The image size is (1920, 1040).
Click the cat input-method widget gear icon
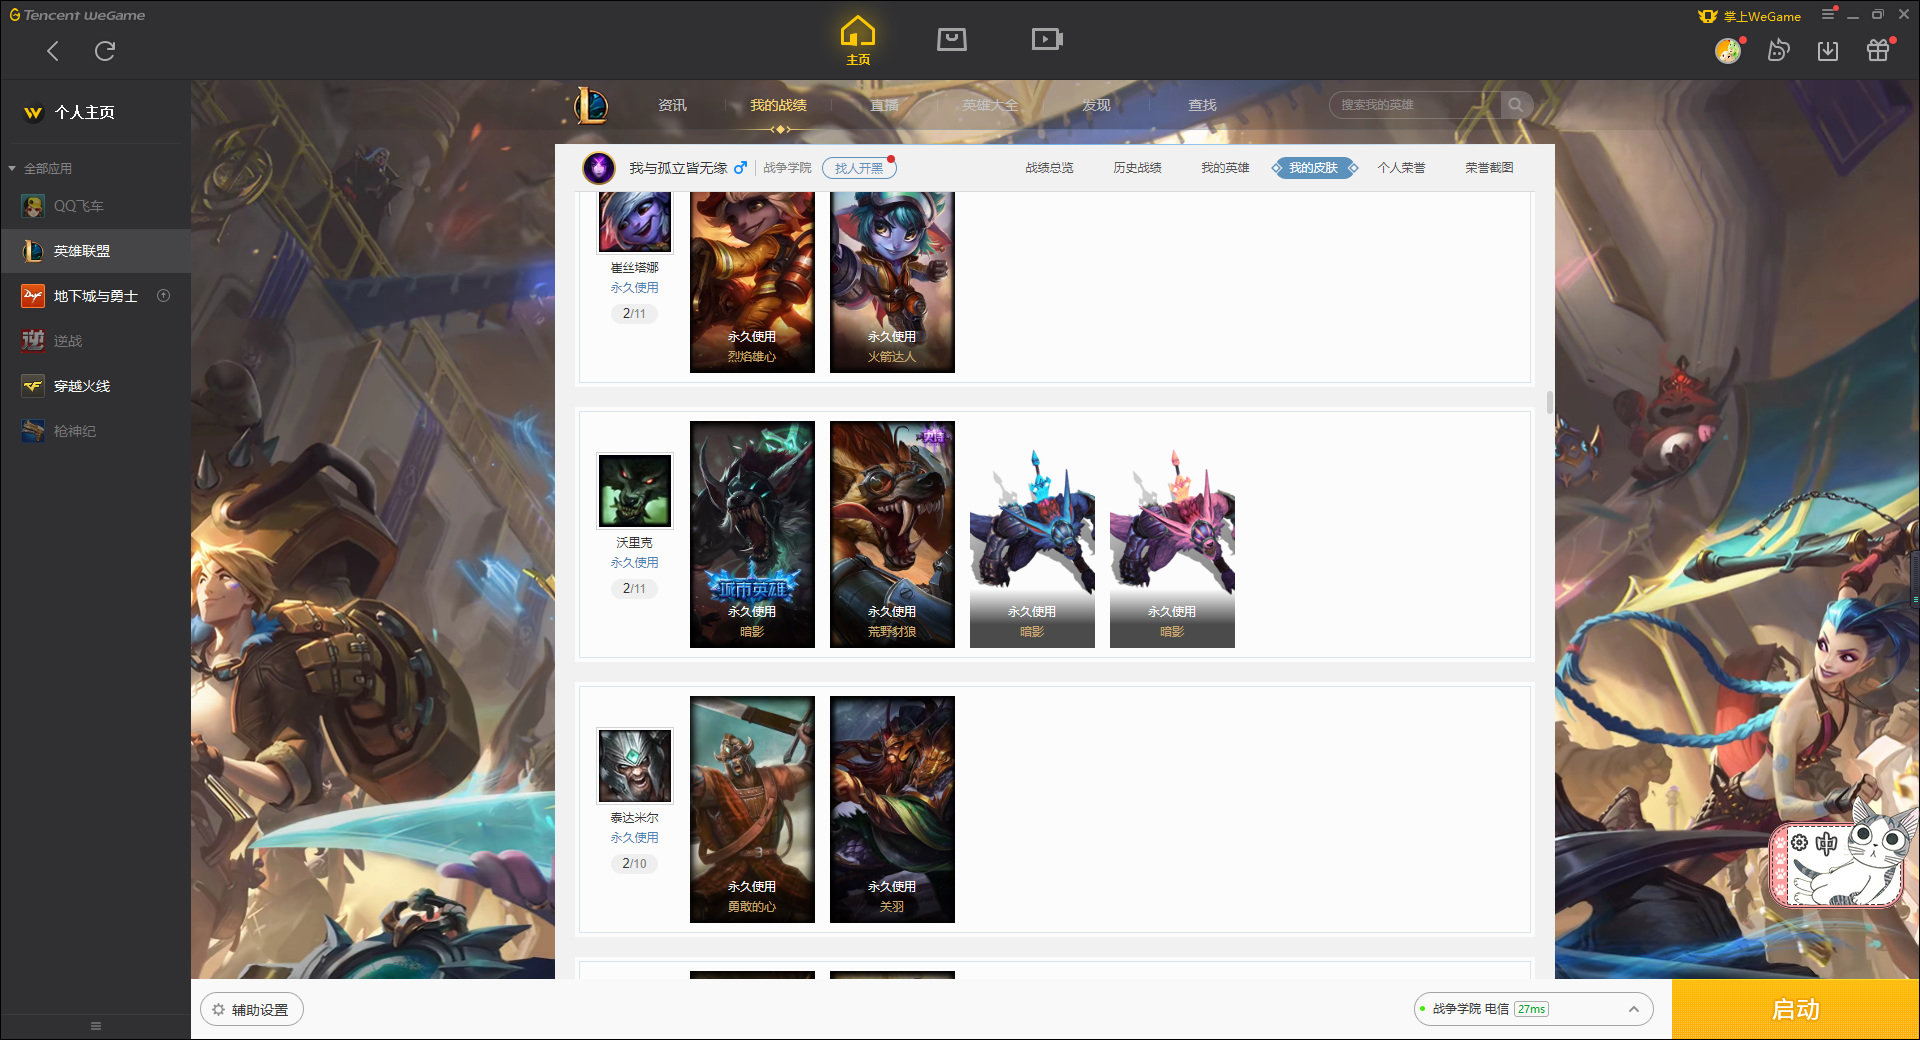coord(1799,843)
